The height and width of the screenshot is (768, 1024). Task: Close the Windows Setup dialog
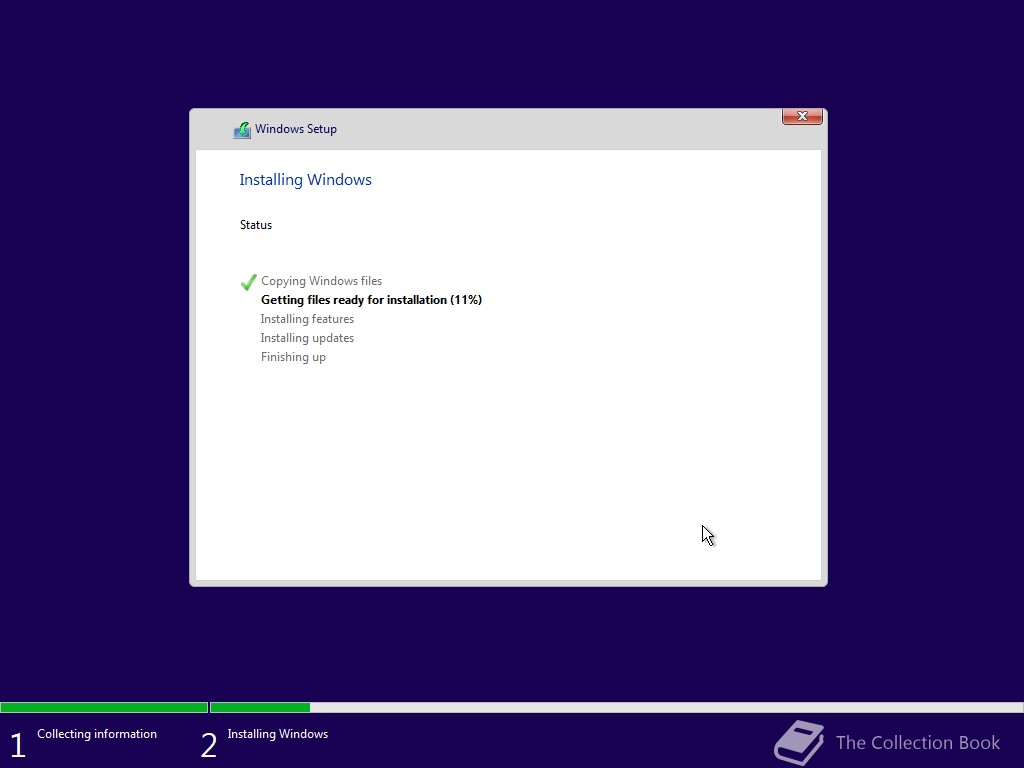tap(802, 116)
